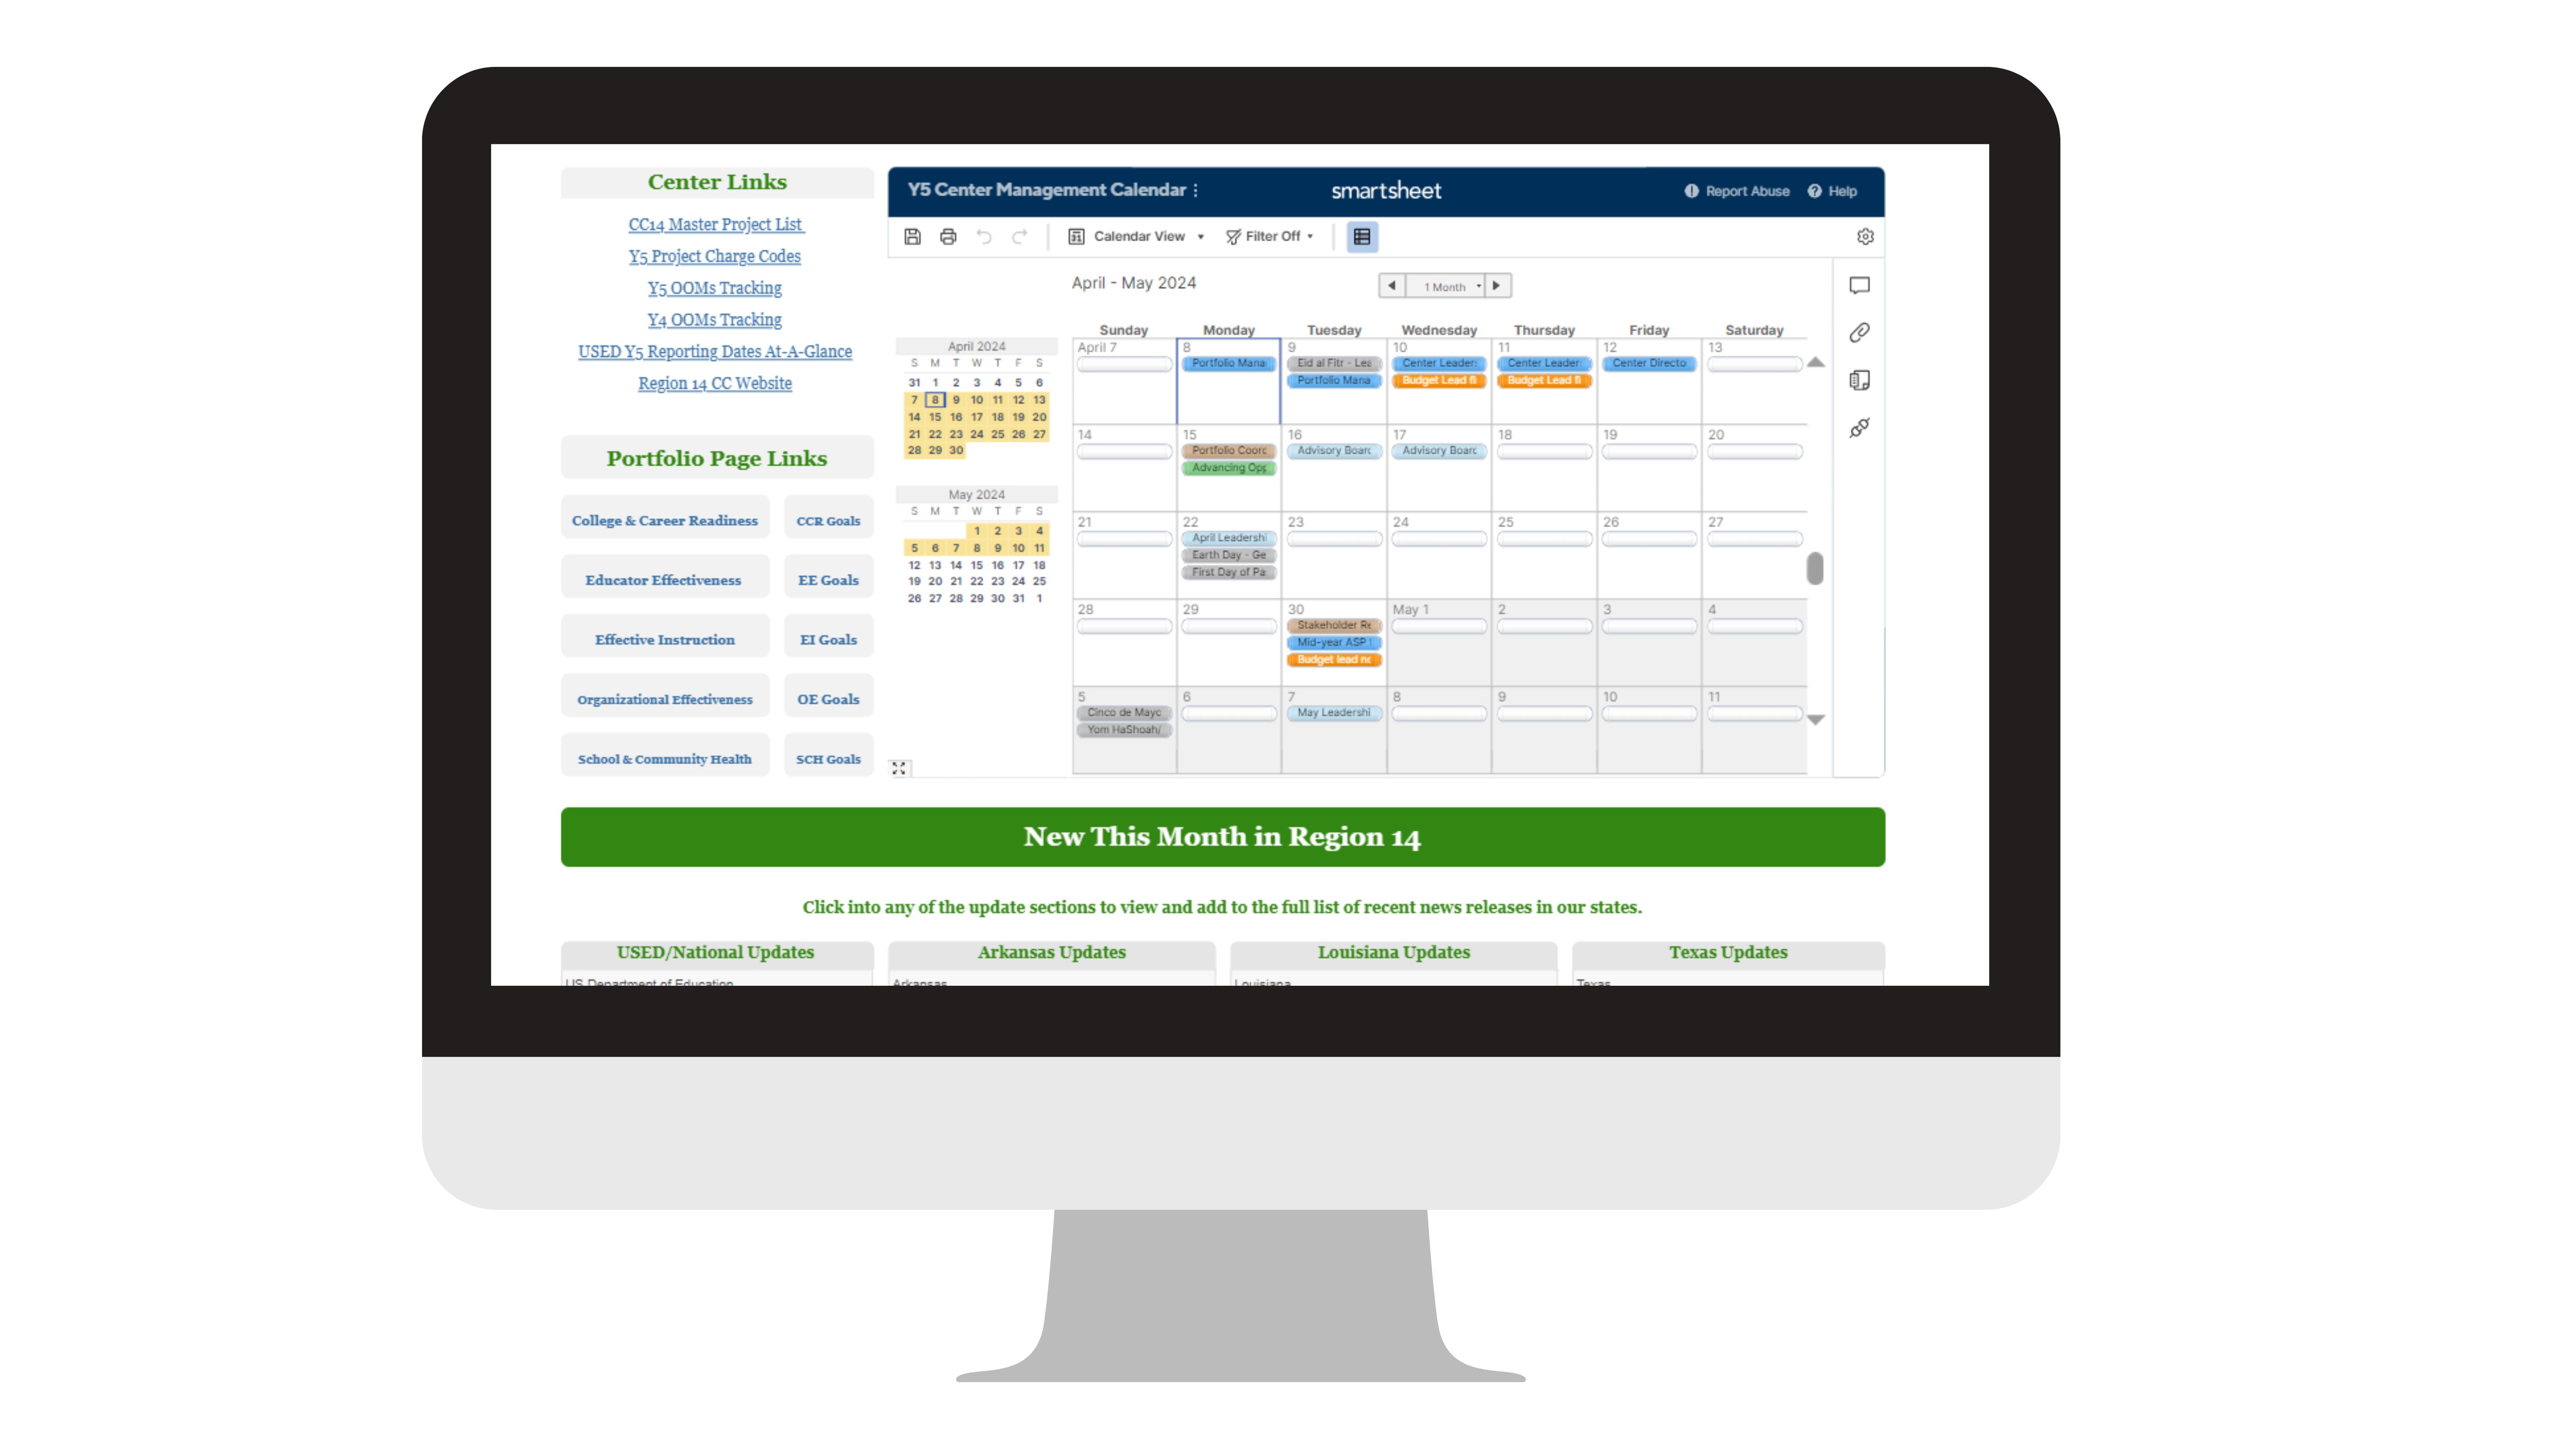Select 1 Month duration dropdown
Screen dimensions: 2576x1449
tap(1444, 285)
